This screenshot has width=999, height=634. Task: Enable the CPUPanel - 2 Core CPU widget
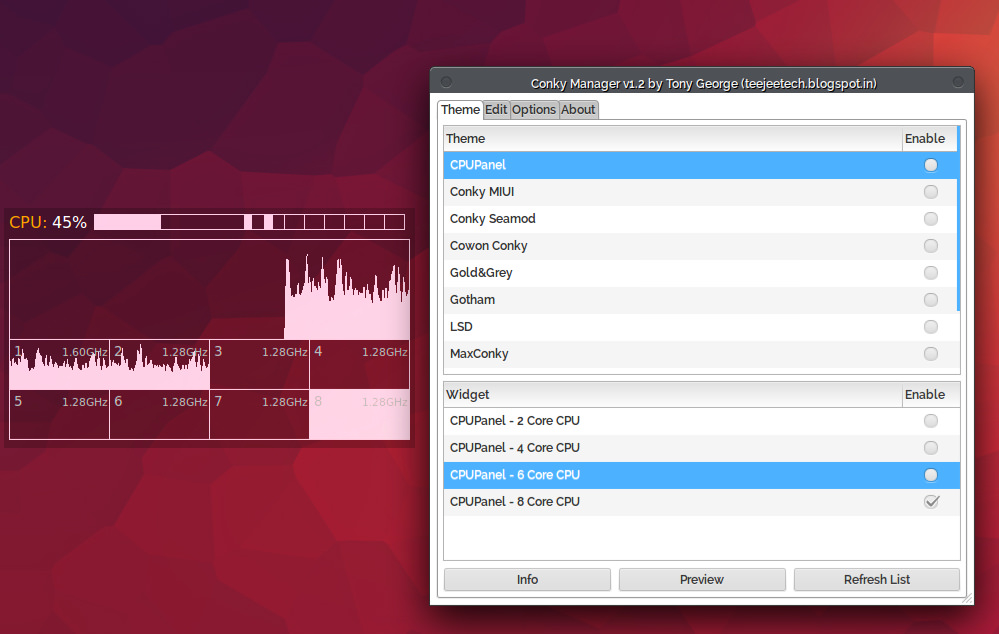point(931,421)
